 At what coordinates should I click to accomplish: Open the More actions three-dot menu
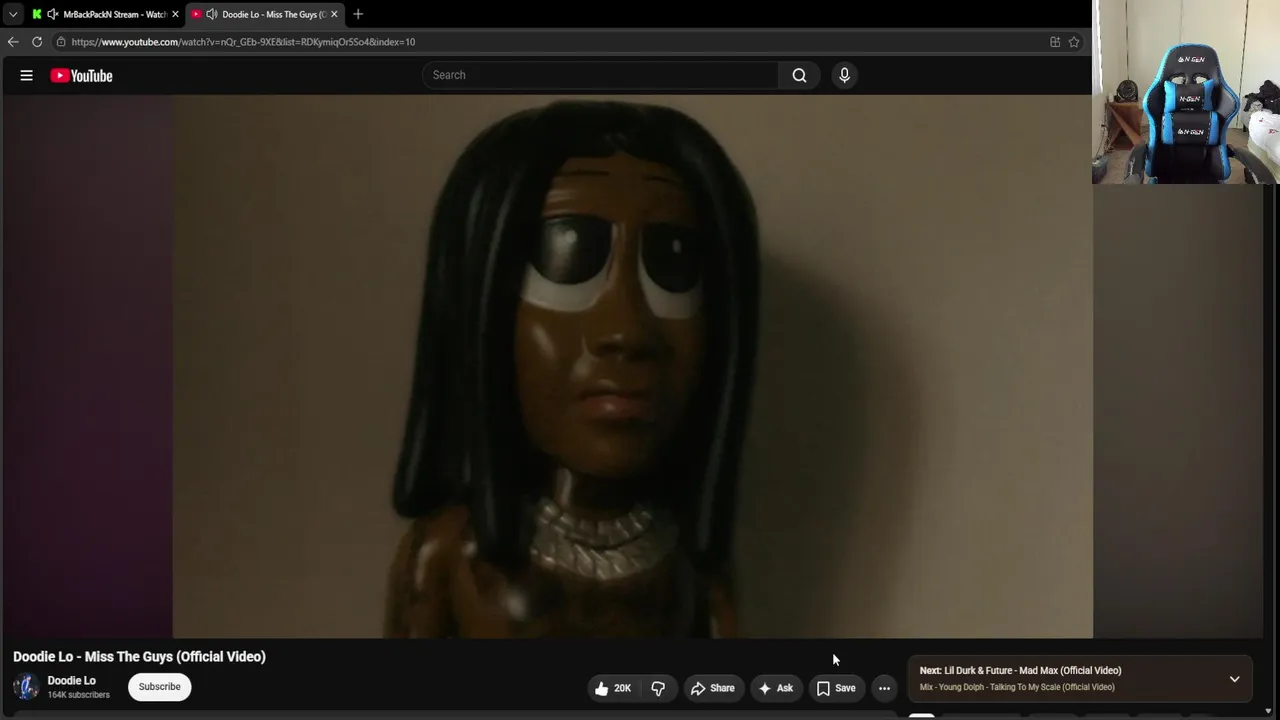[x=884, y=688]
